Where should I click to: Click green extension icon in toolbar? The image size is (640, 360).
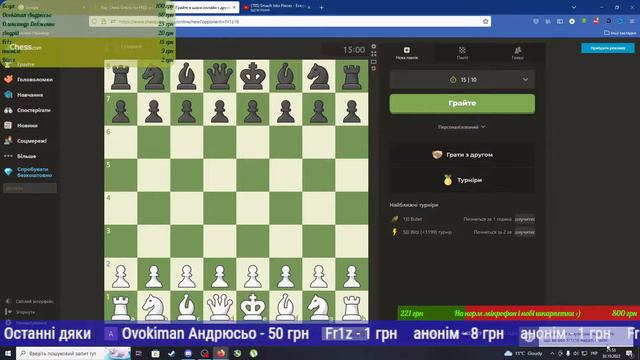[584, 21]
